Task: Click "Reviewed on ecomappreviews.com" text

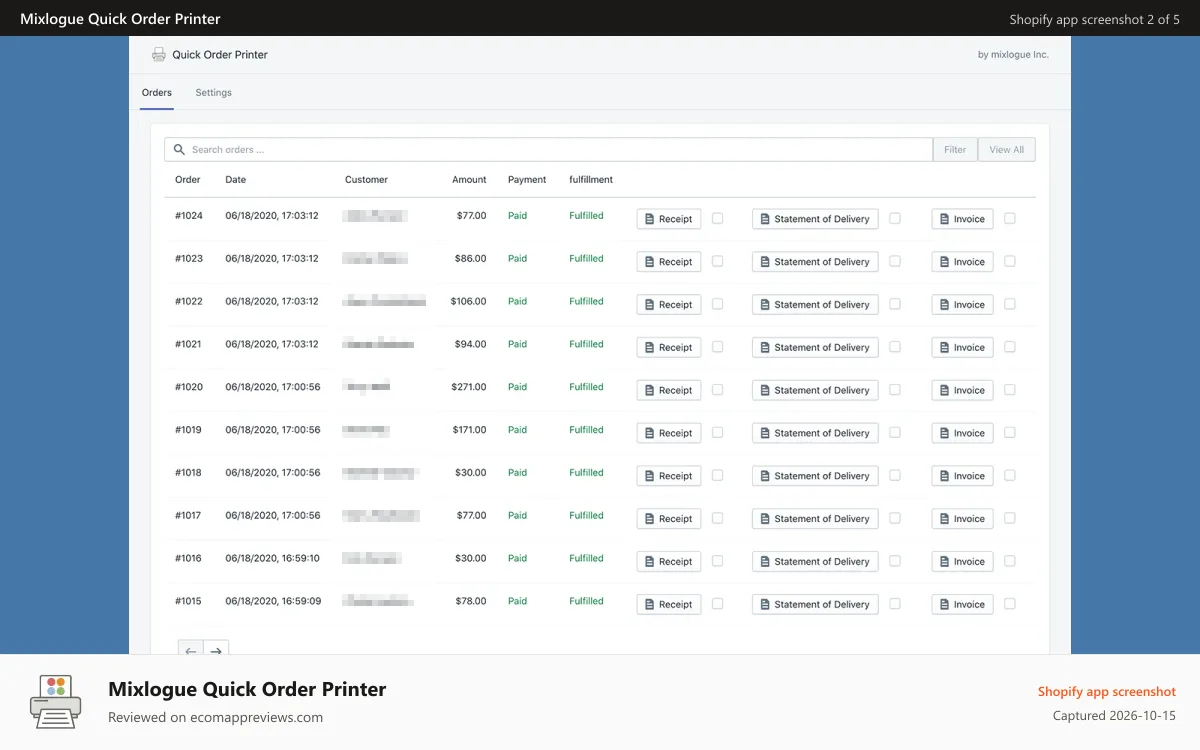Action: tap(215, 717)
